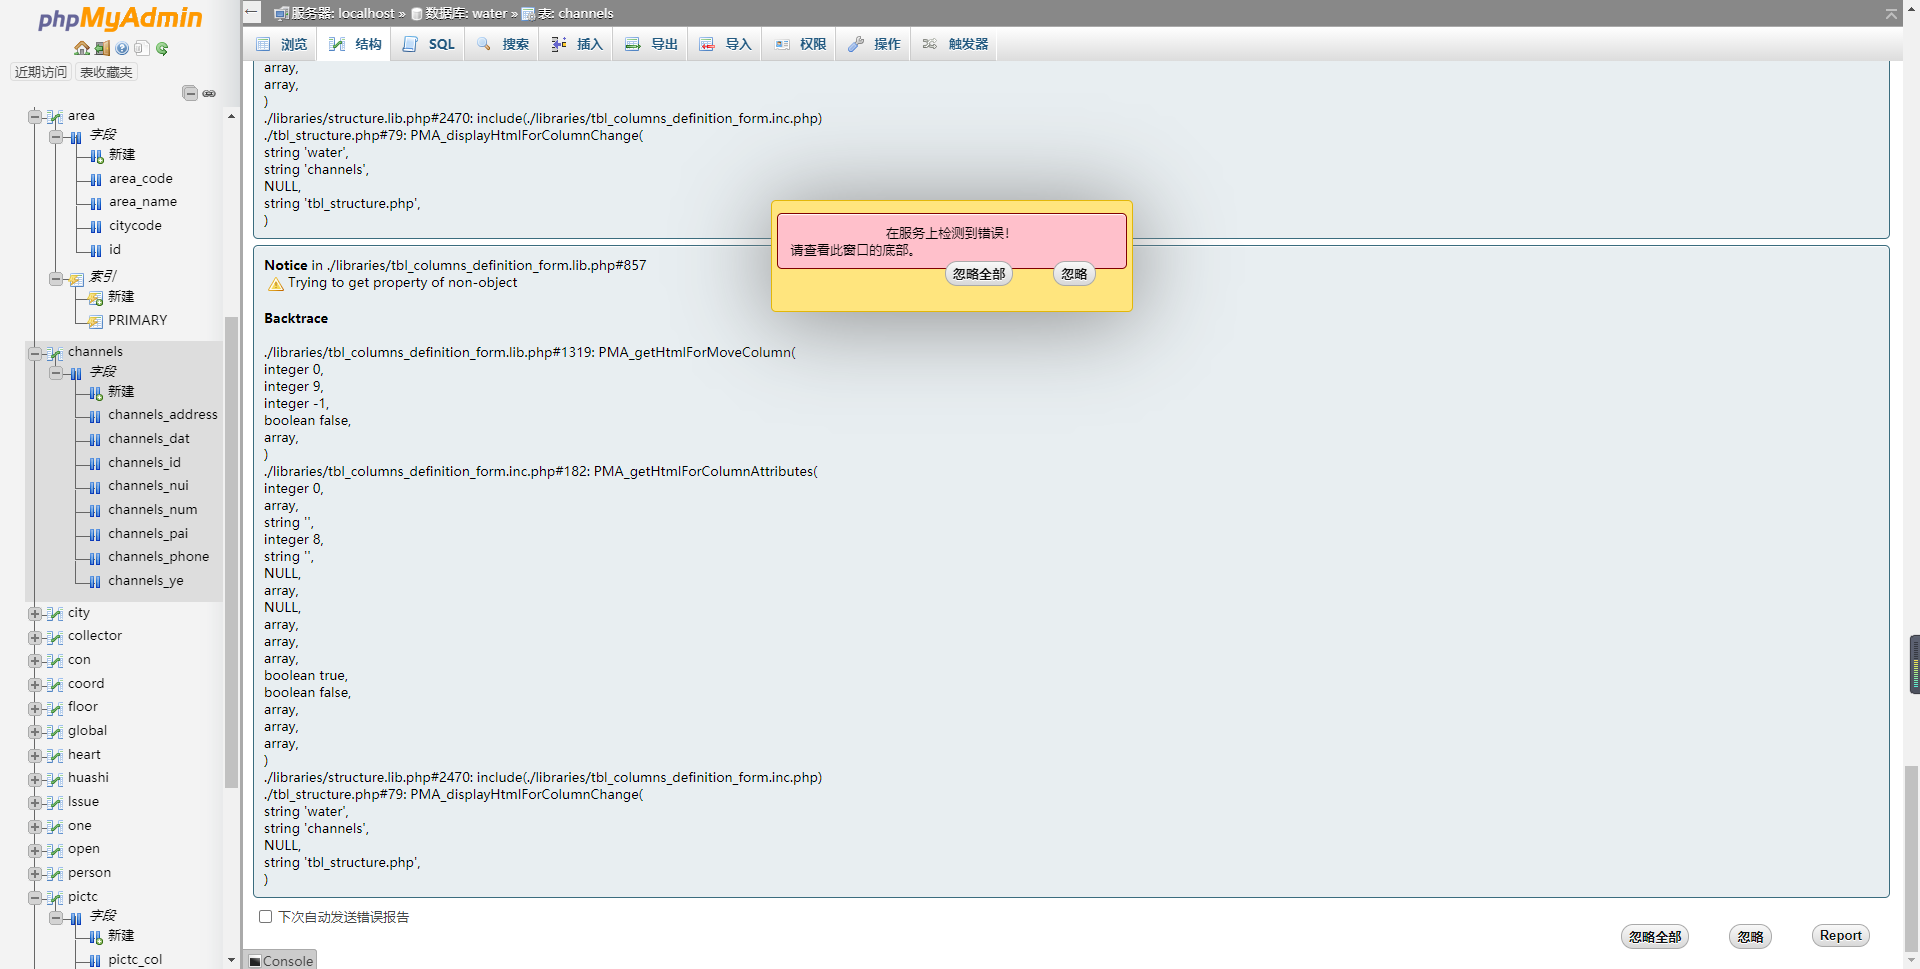Expand the city table node
Image resolution: width=1920 pixels, height=969 pixels.
pyautogui.click(x=35, y=614)
